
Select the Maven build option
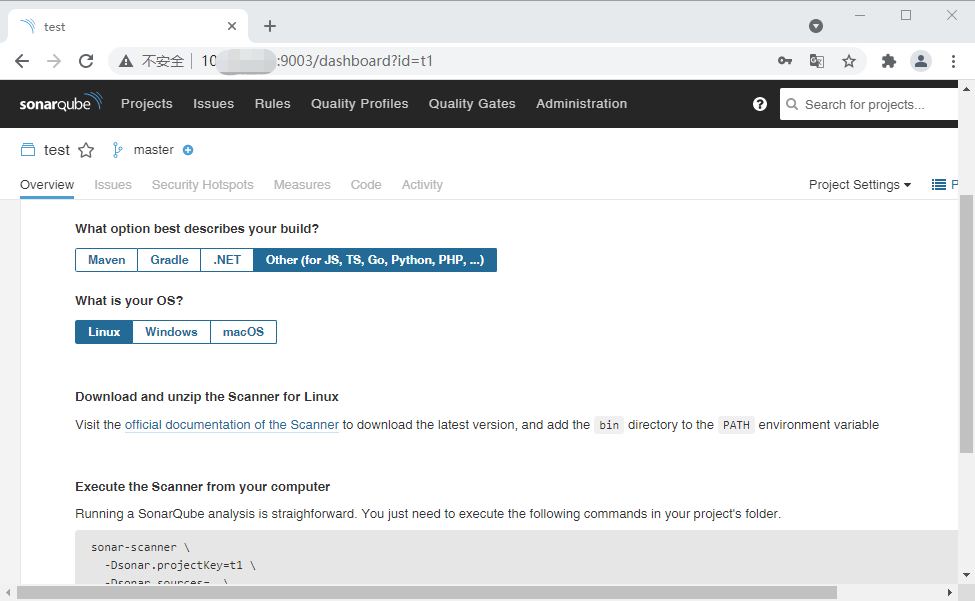point(106,259)
